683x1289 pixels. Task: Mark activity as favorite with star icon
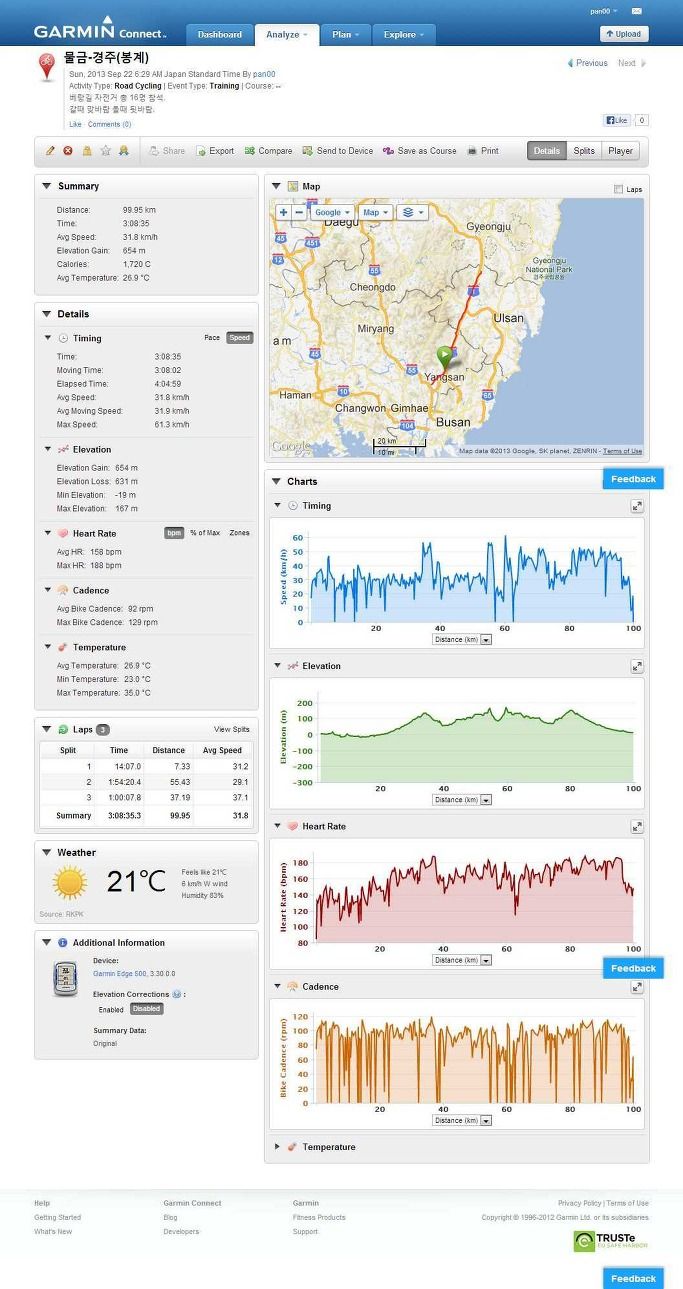105,151
